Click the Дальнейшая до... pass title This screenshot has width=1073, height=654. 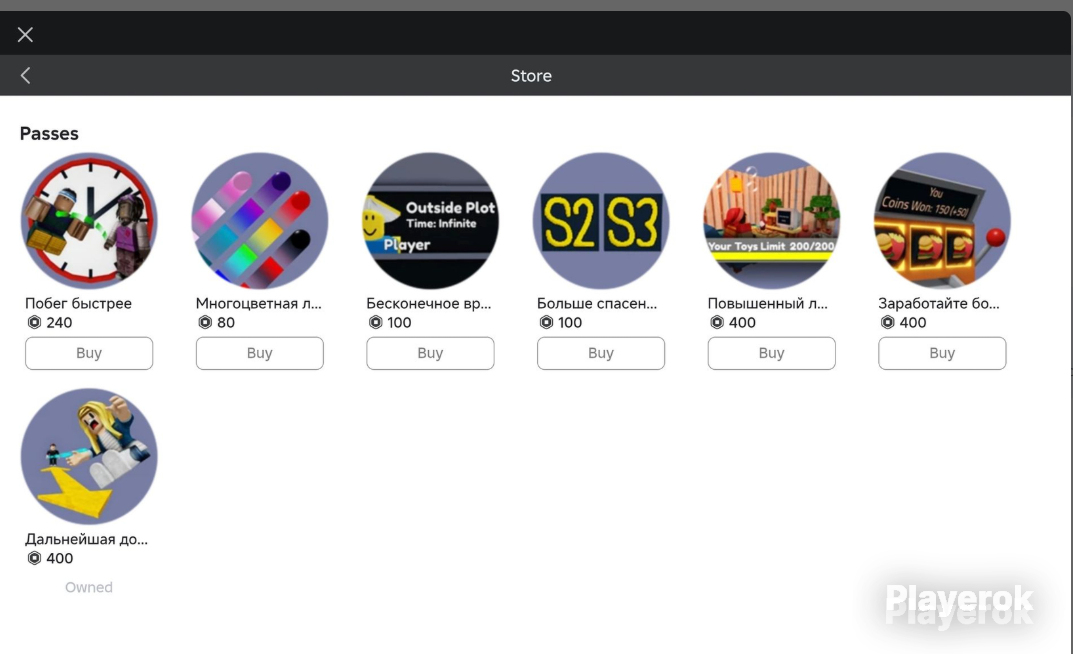[86, 539]
